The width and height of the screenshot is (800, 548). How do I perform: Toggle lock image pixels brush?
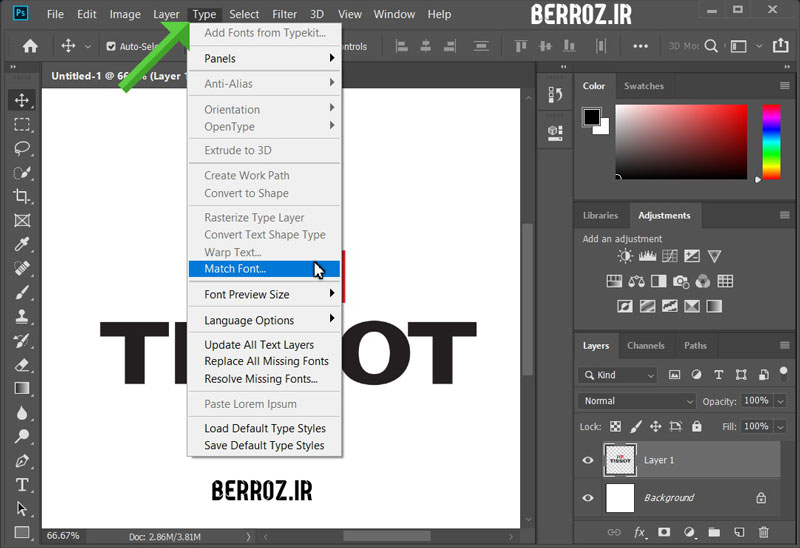click(636, 426)
